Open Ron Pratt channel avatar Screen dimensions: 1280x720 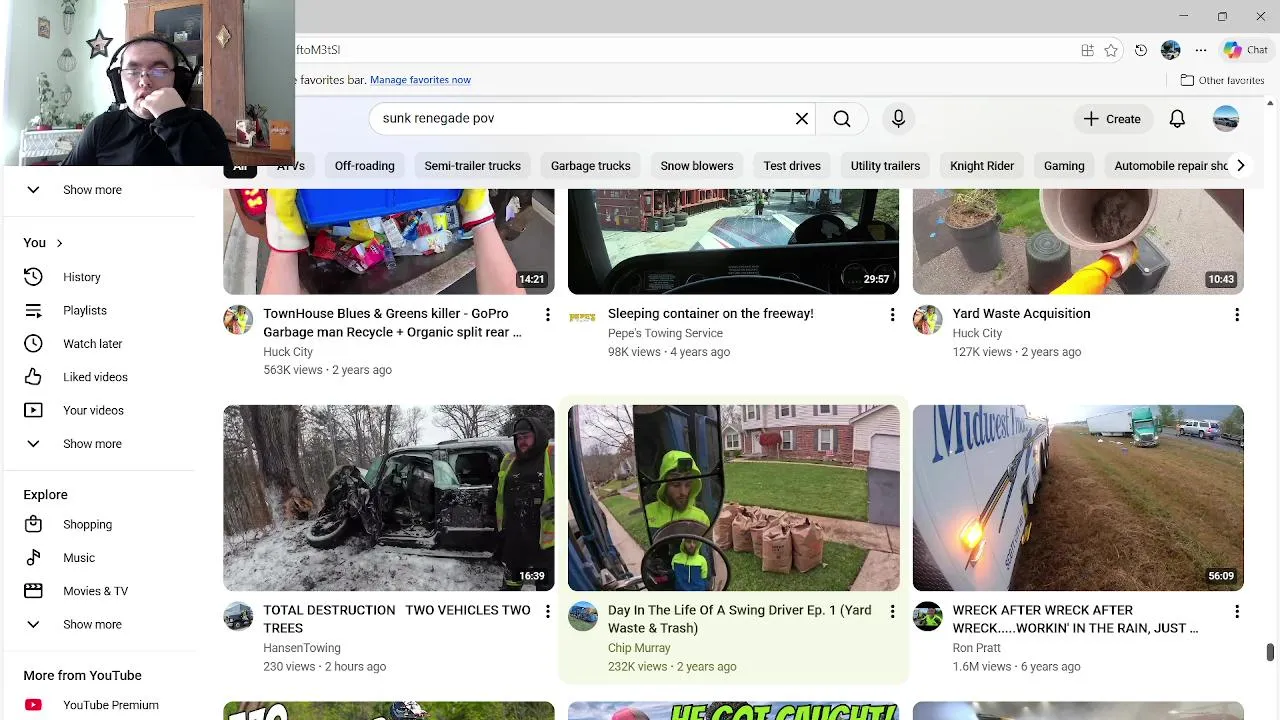tap(928, 616)
